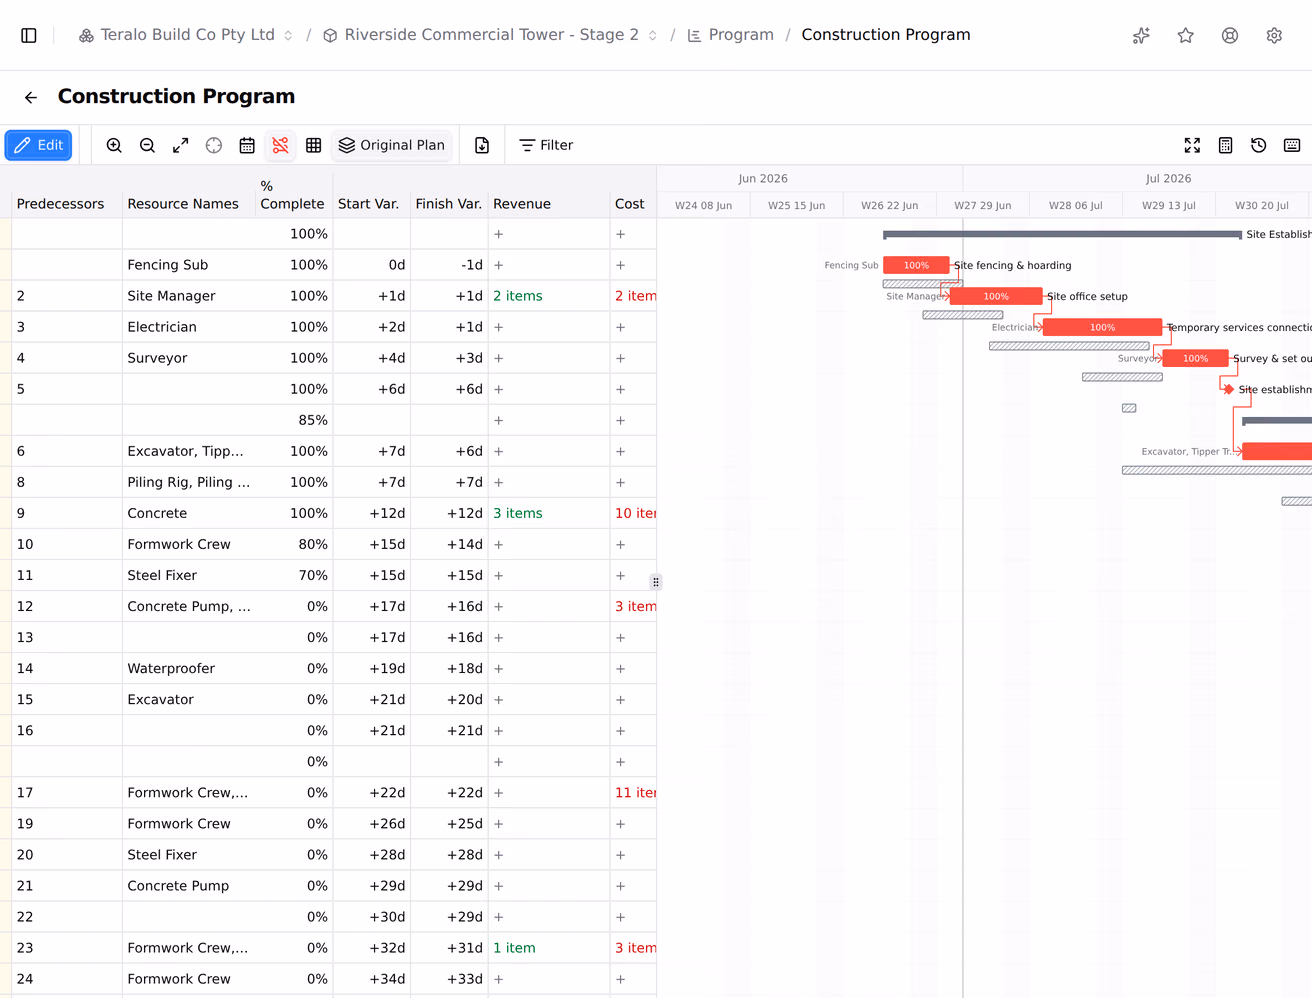Go to Program breadcrumb
The width and height of the screenshot is (1312, 998).
731,35
